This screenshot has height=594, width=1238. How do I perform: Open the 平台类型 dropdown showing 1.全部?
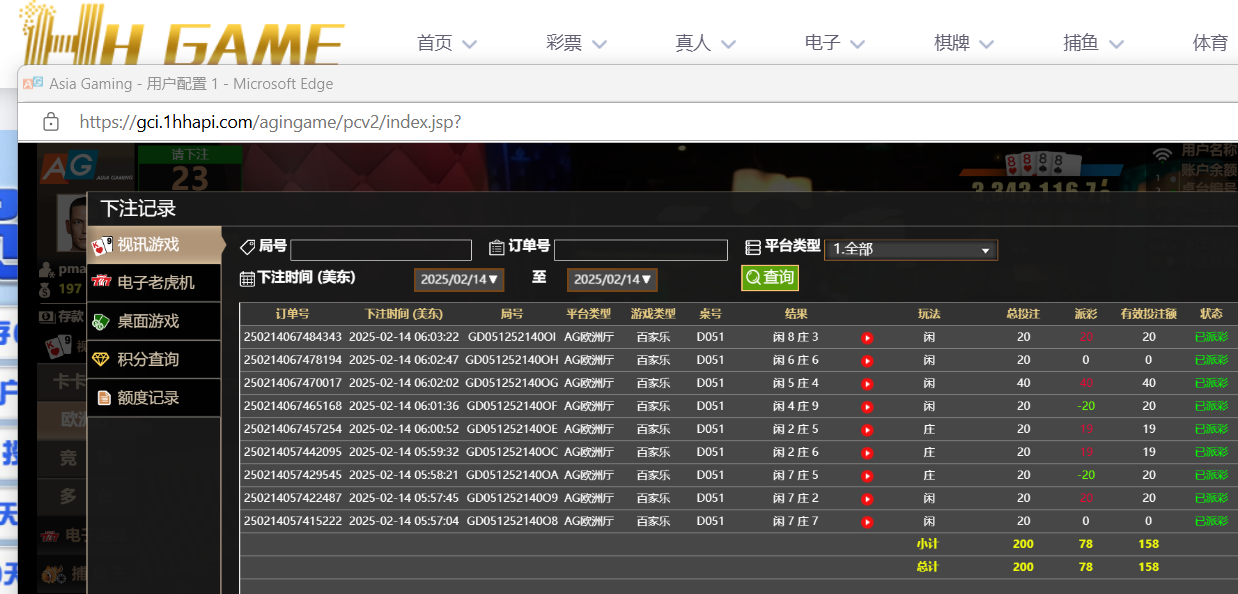point(910,250)
